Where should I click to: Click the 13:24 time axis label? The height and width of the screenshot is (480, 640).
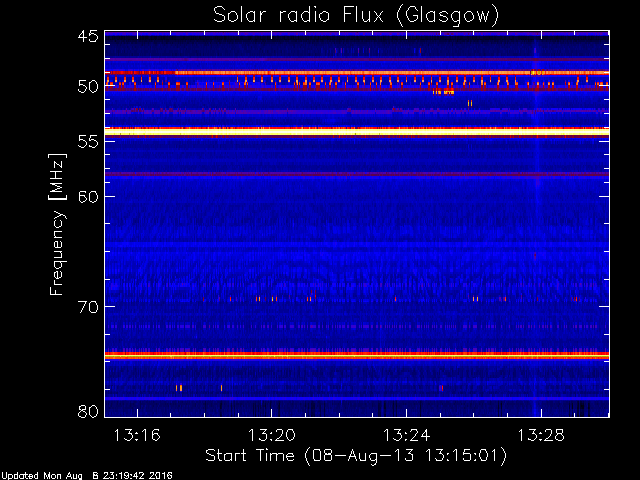click(406, 435)
